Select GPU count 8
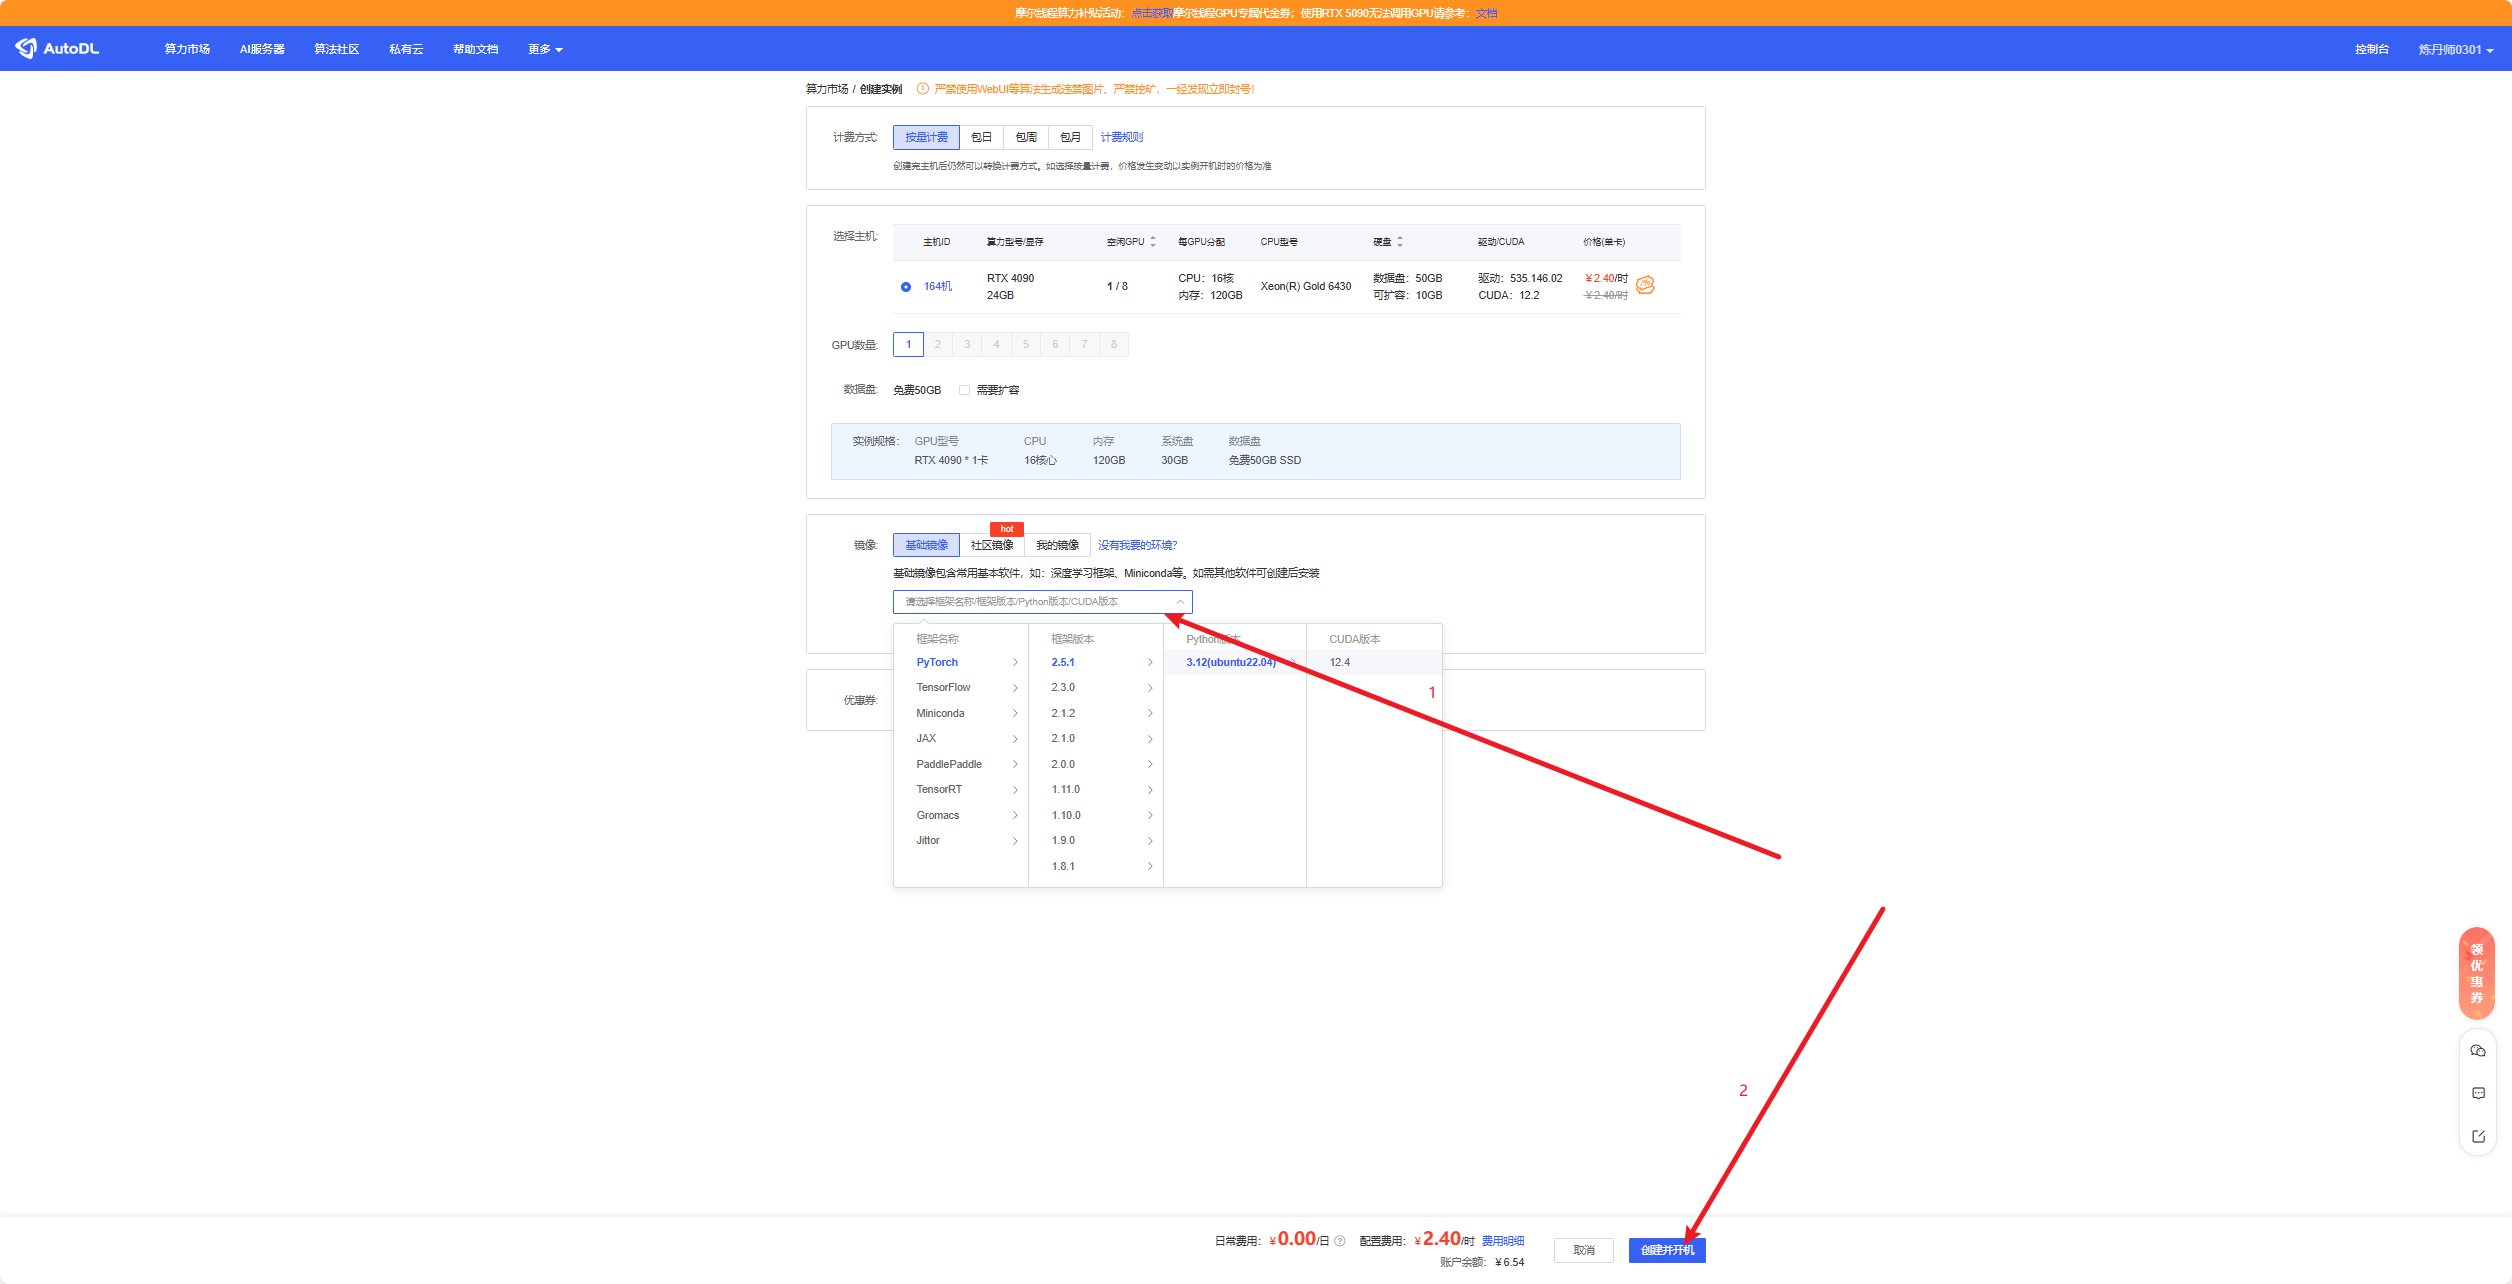The width and height of the screenshot is (2512, 1284). [1114, 345]
